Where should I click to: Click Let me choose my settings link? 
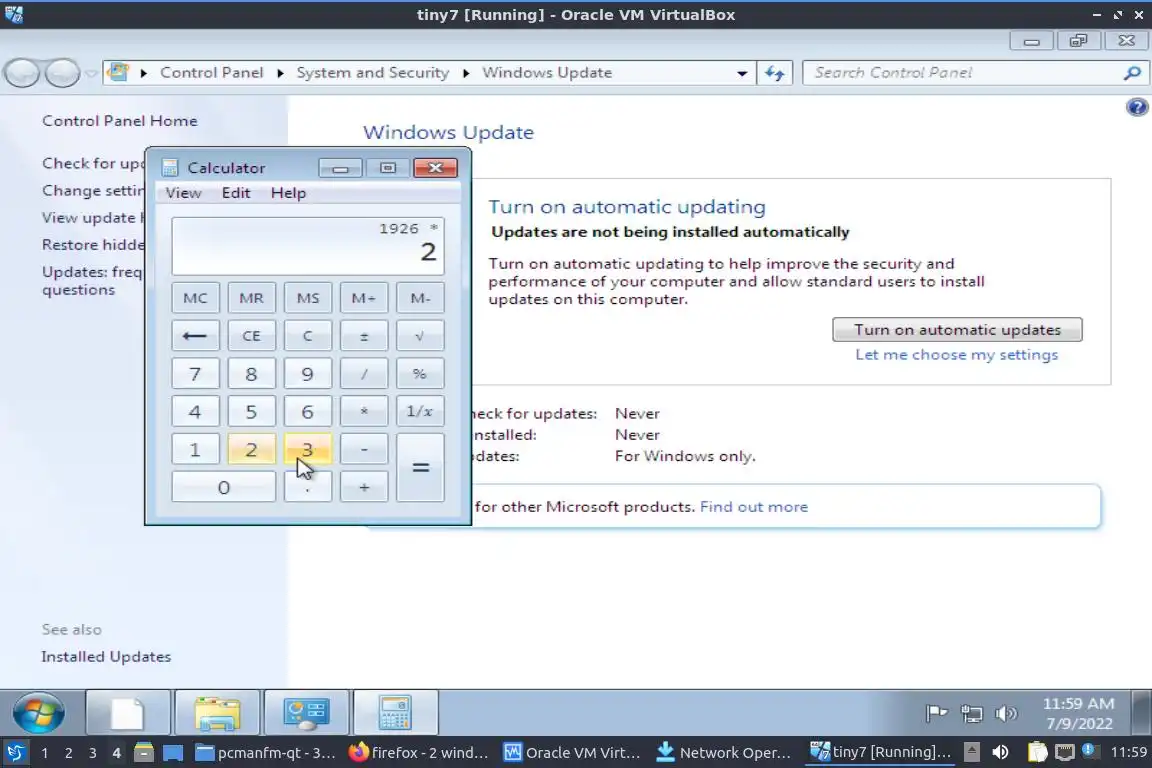pos(956,354)
